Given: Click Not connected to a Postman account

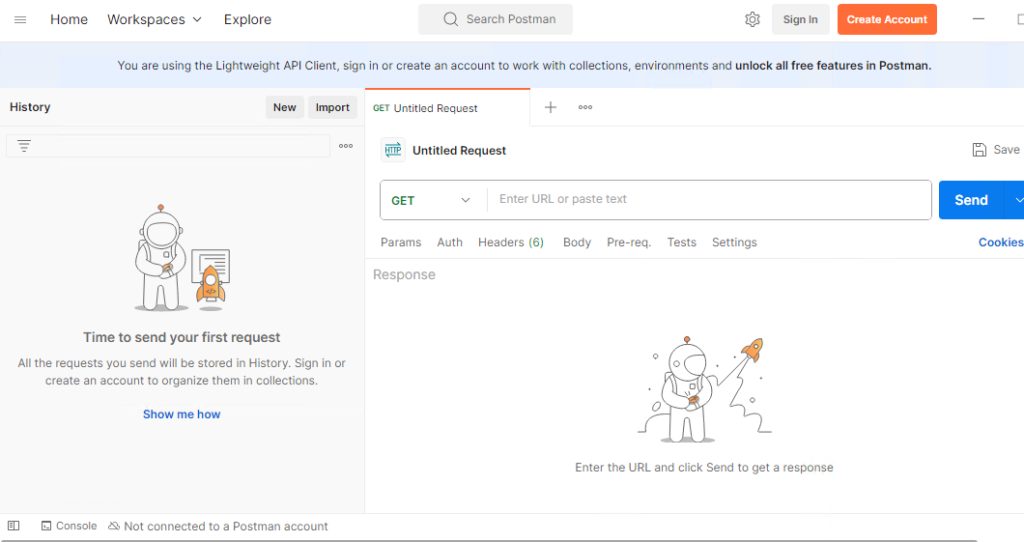Looking at the screenshot, I should tap(226, 526).
